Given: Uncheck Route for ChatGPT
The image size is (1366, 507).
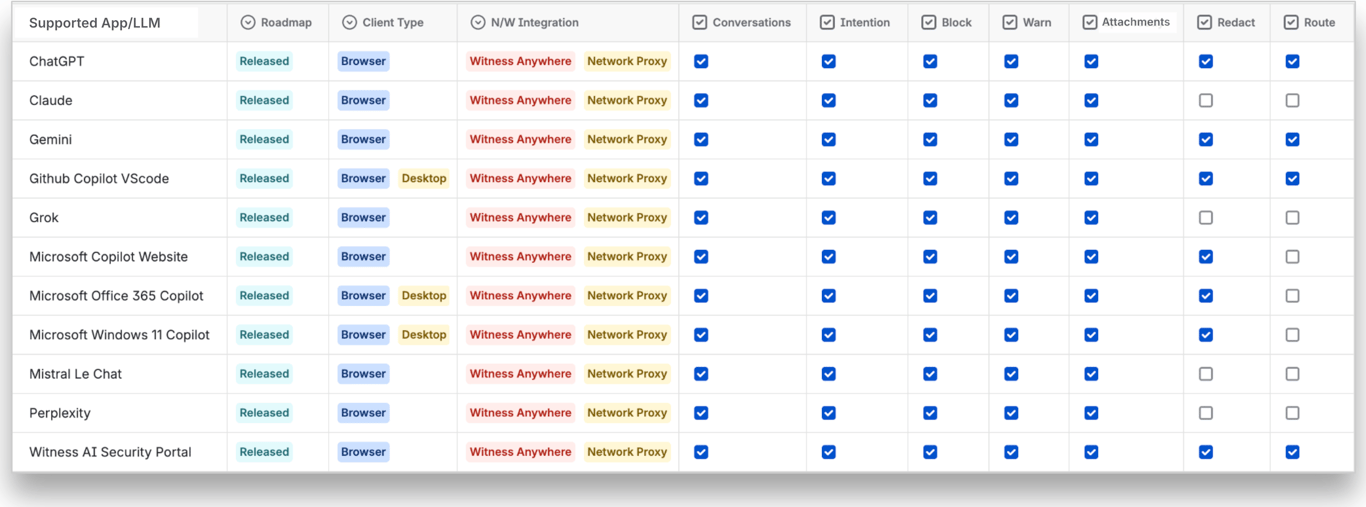Looking at the screenshot, I should click(x=1293, y=61).
